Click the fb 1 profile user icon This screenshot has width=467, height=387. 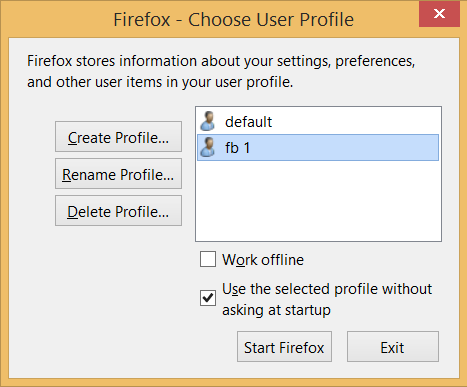pos(208,147)
